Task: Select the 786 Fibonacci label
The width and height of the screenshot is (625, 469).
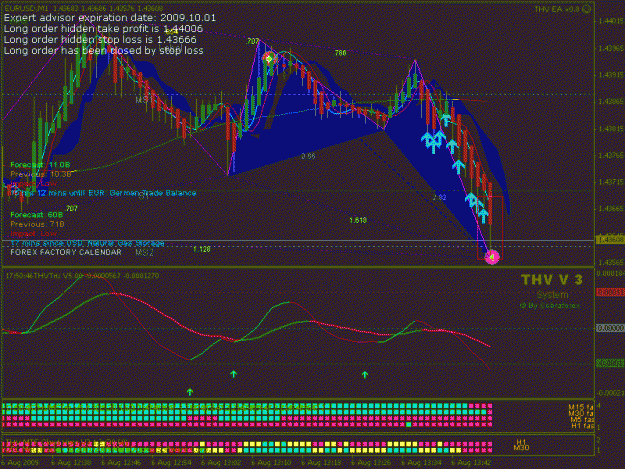Action: pos(340,53)
